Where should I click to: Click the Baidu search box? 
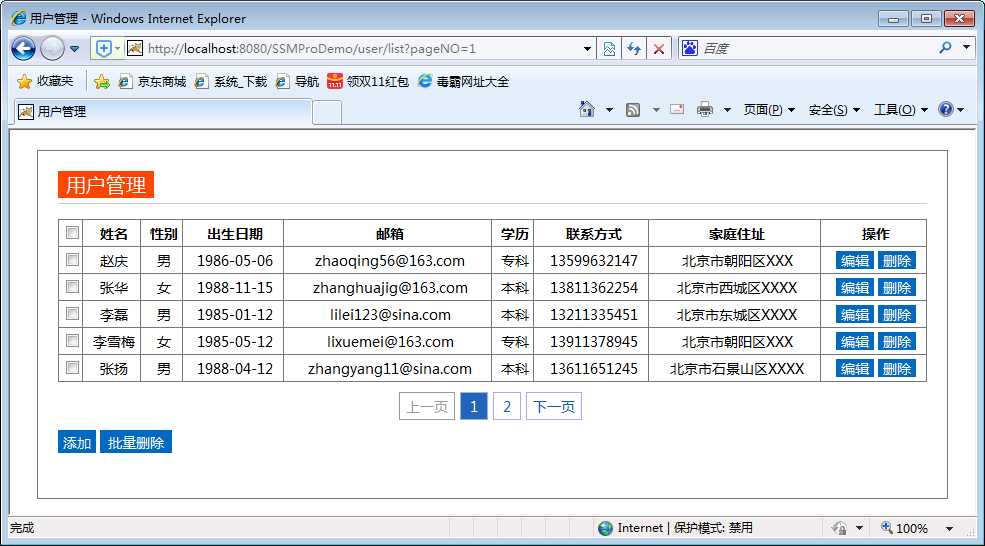(x=817, y=48)
